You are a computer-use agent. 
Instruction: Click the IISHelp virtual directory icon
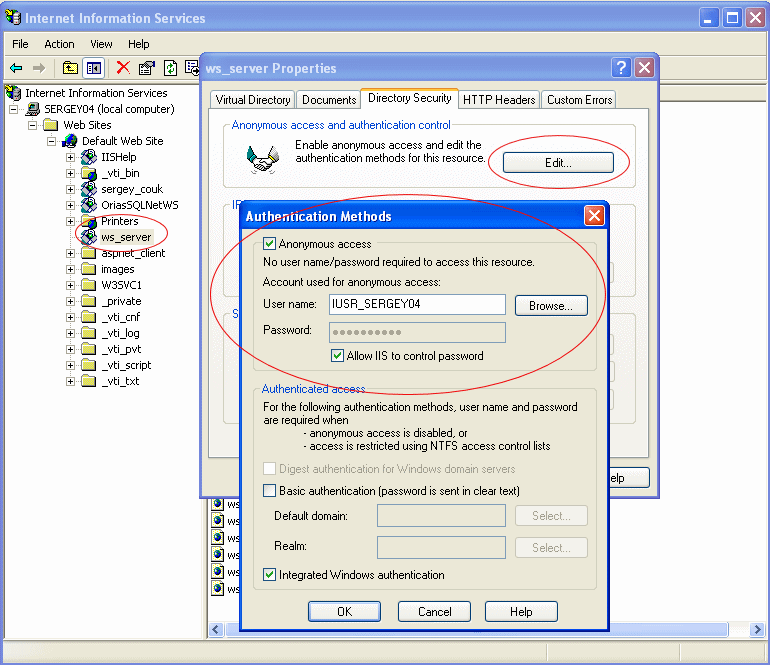(88, 157)
